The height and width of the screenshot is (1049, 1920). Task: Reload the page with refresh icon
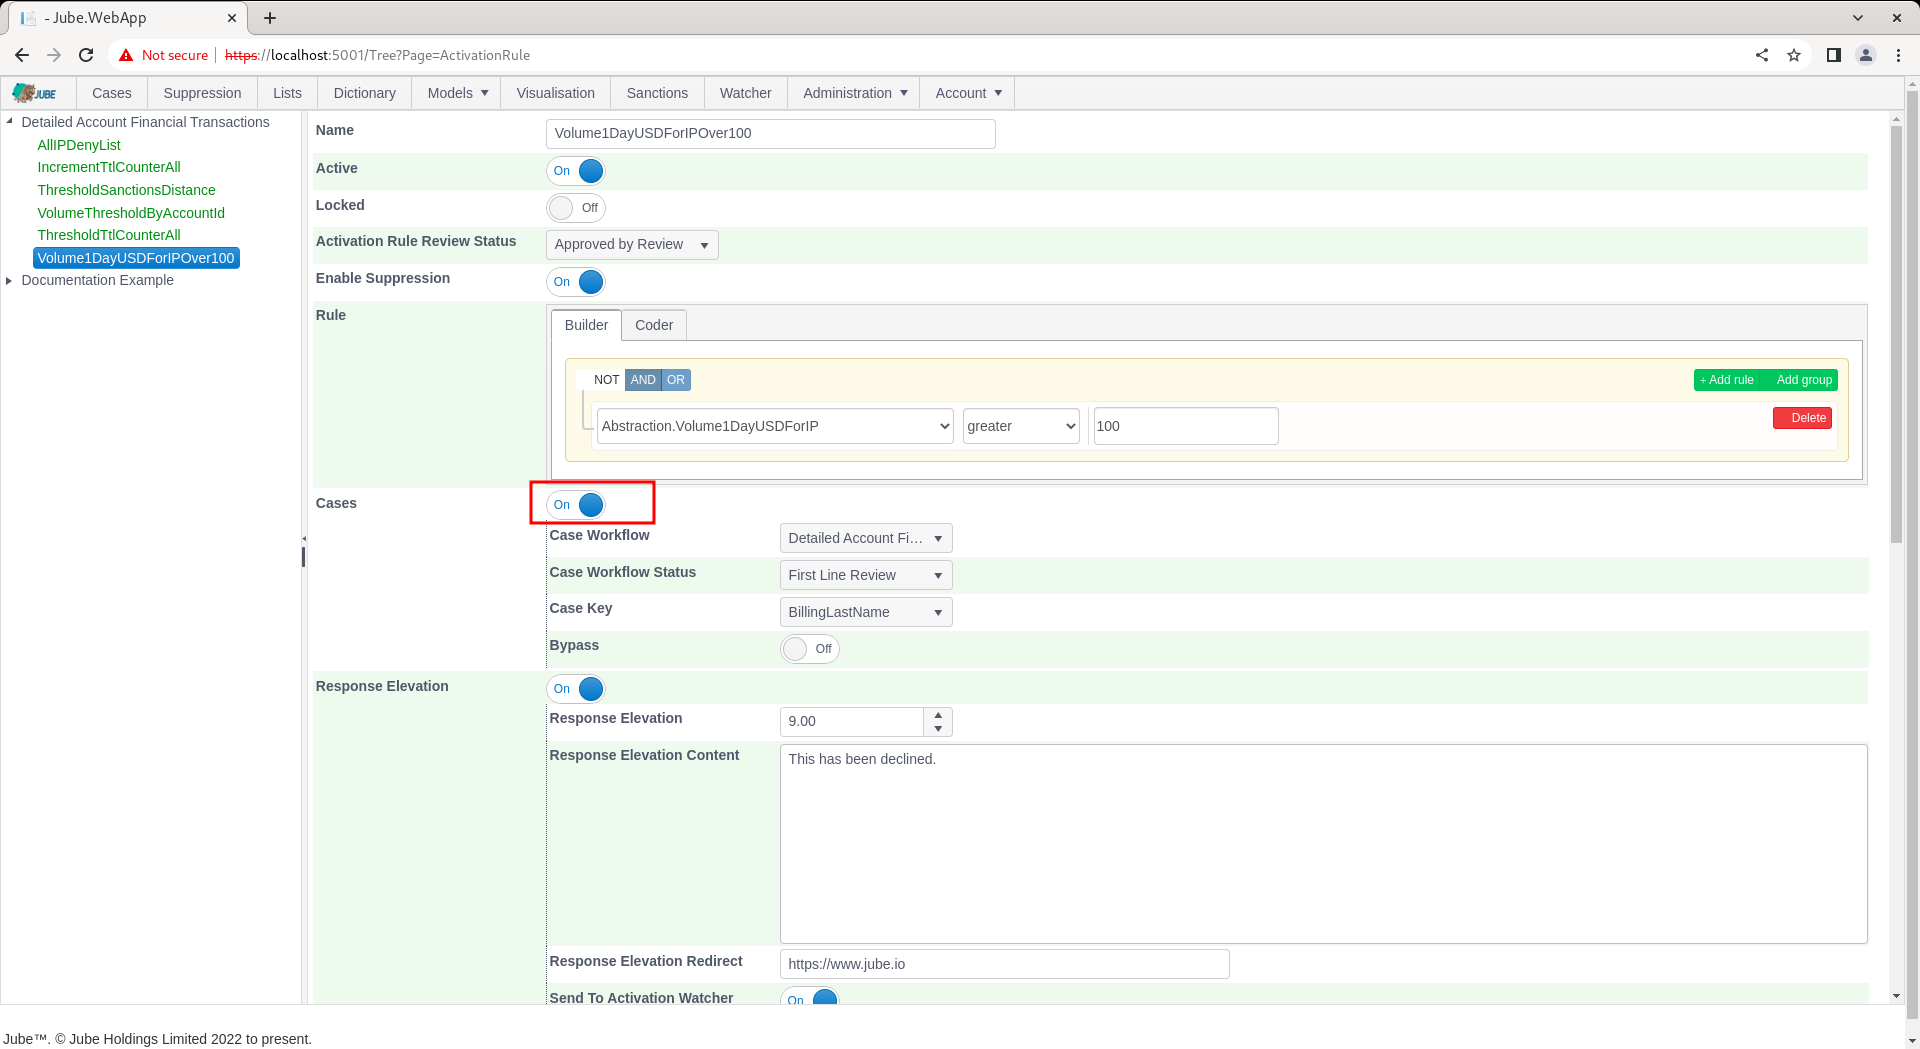[x=86, y=55]
